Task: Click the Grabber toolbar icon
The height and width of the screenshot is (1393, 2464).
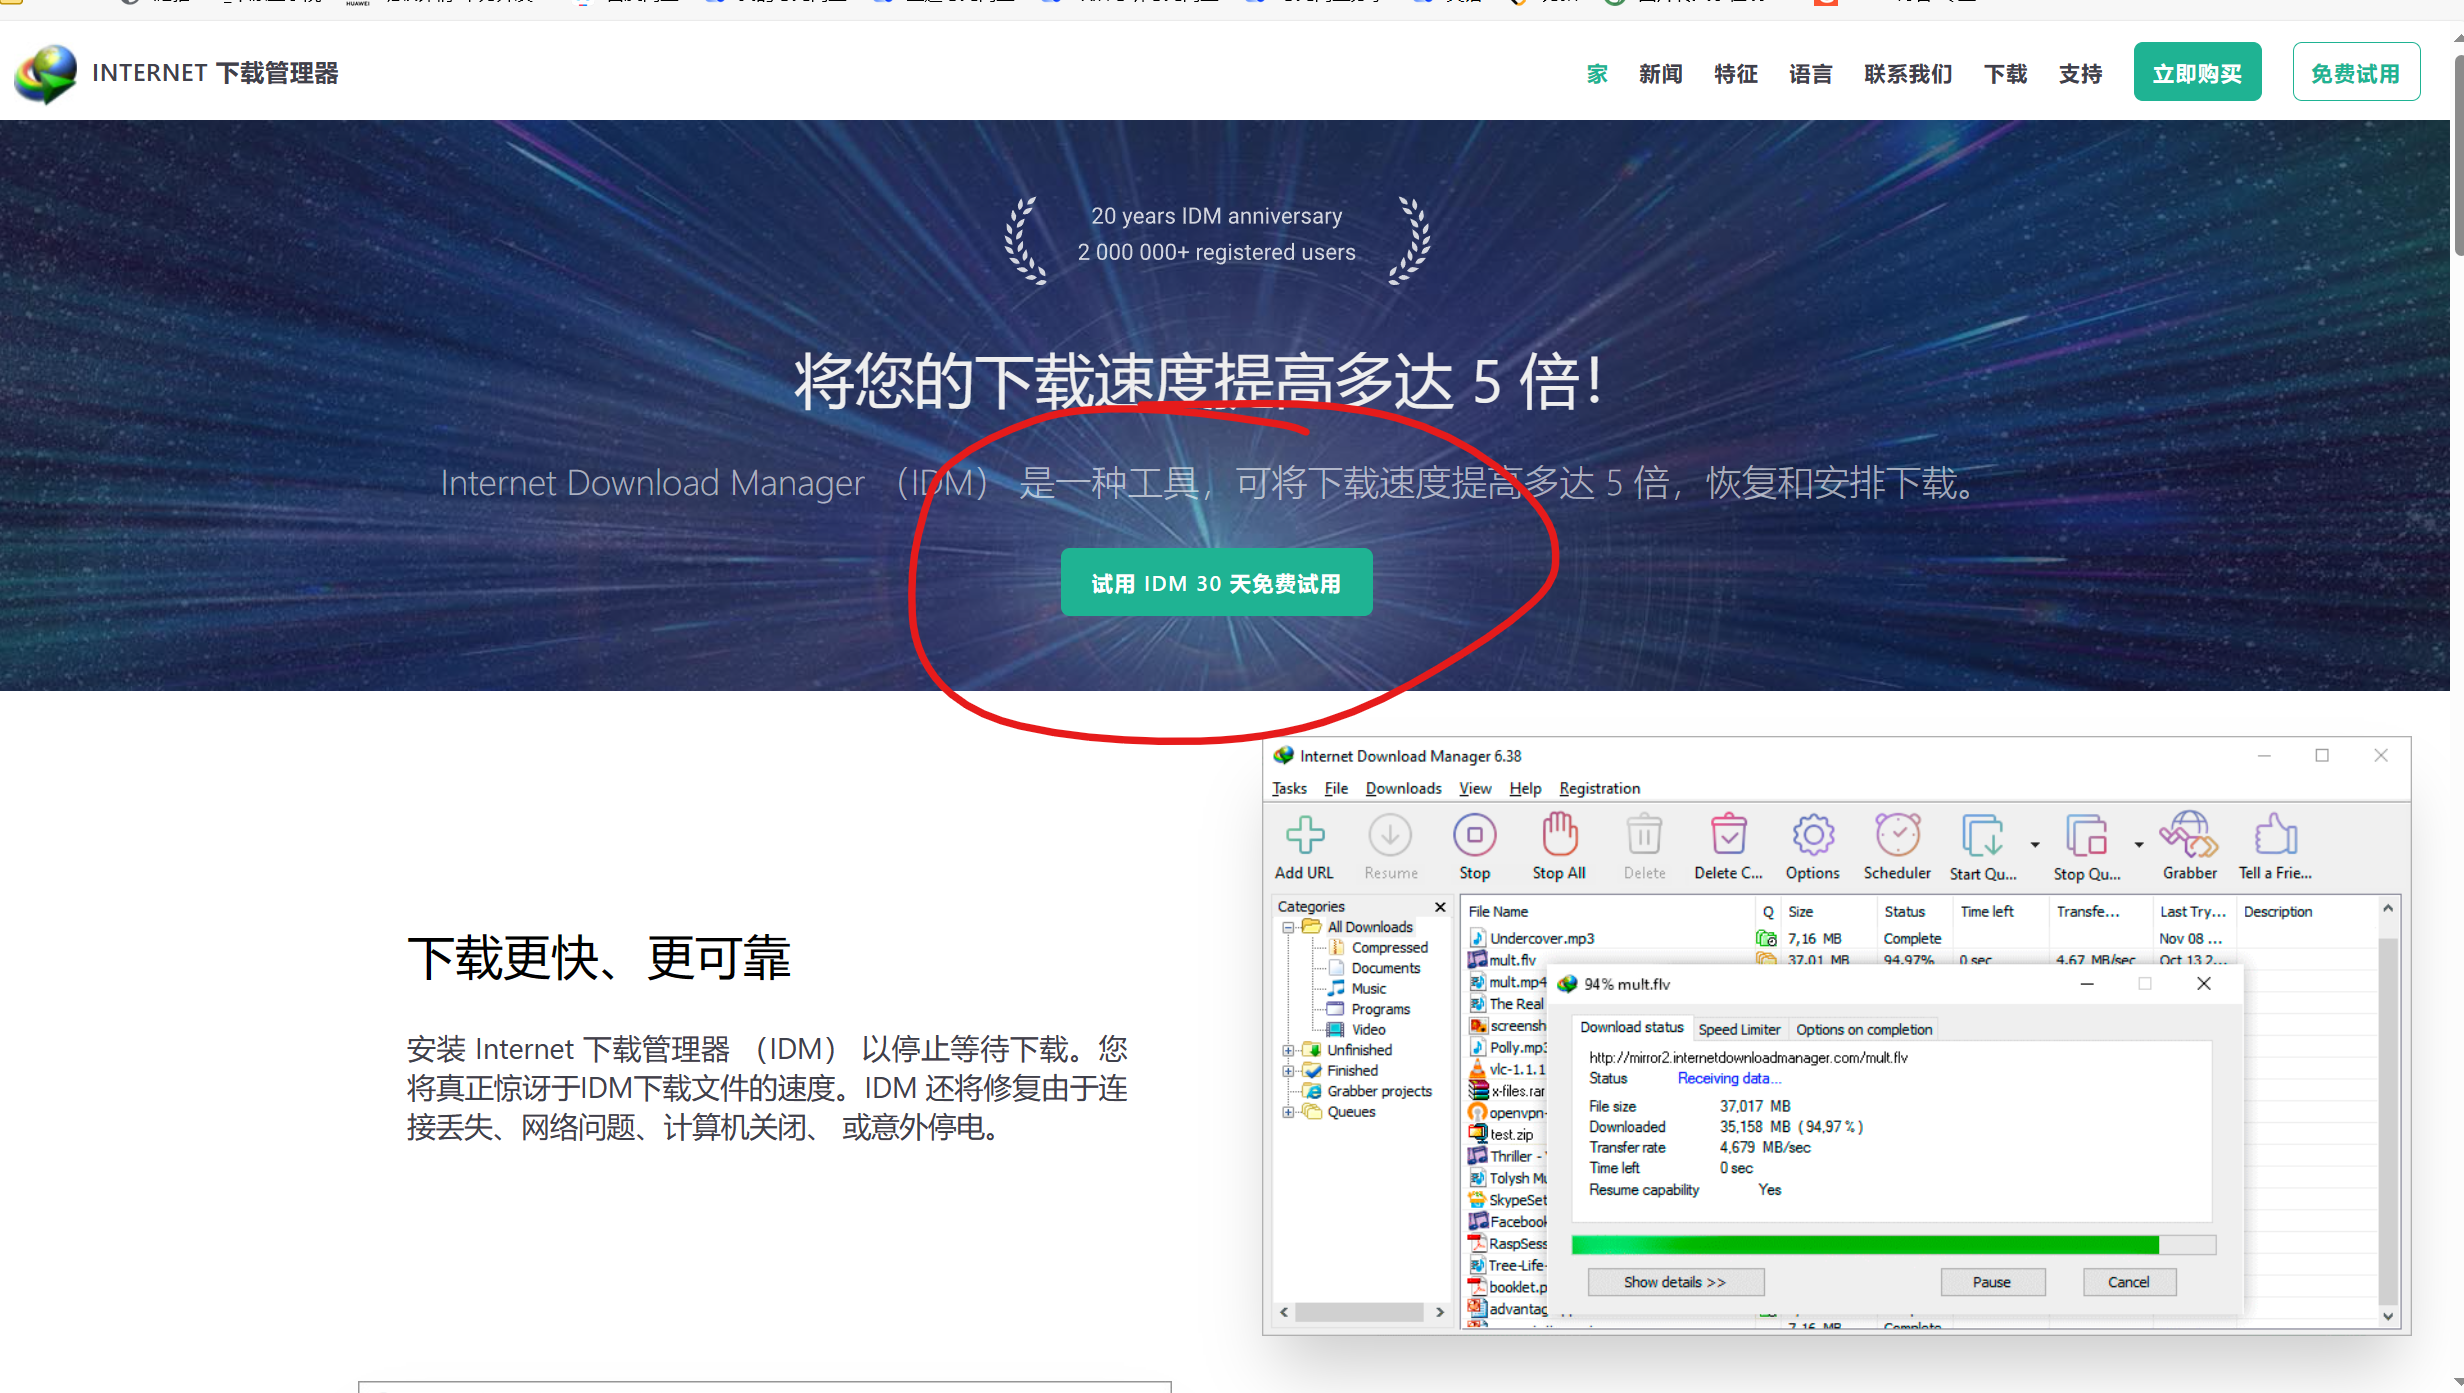Action: click(x=2189, y=835)
